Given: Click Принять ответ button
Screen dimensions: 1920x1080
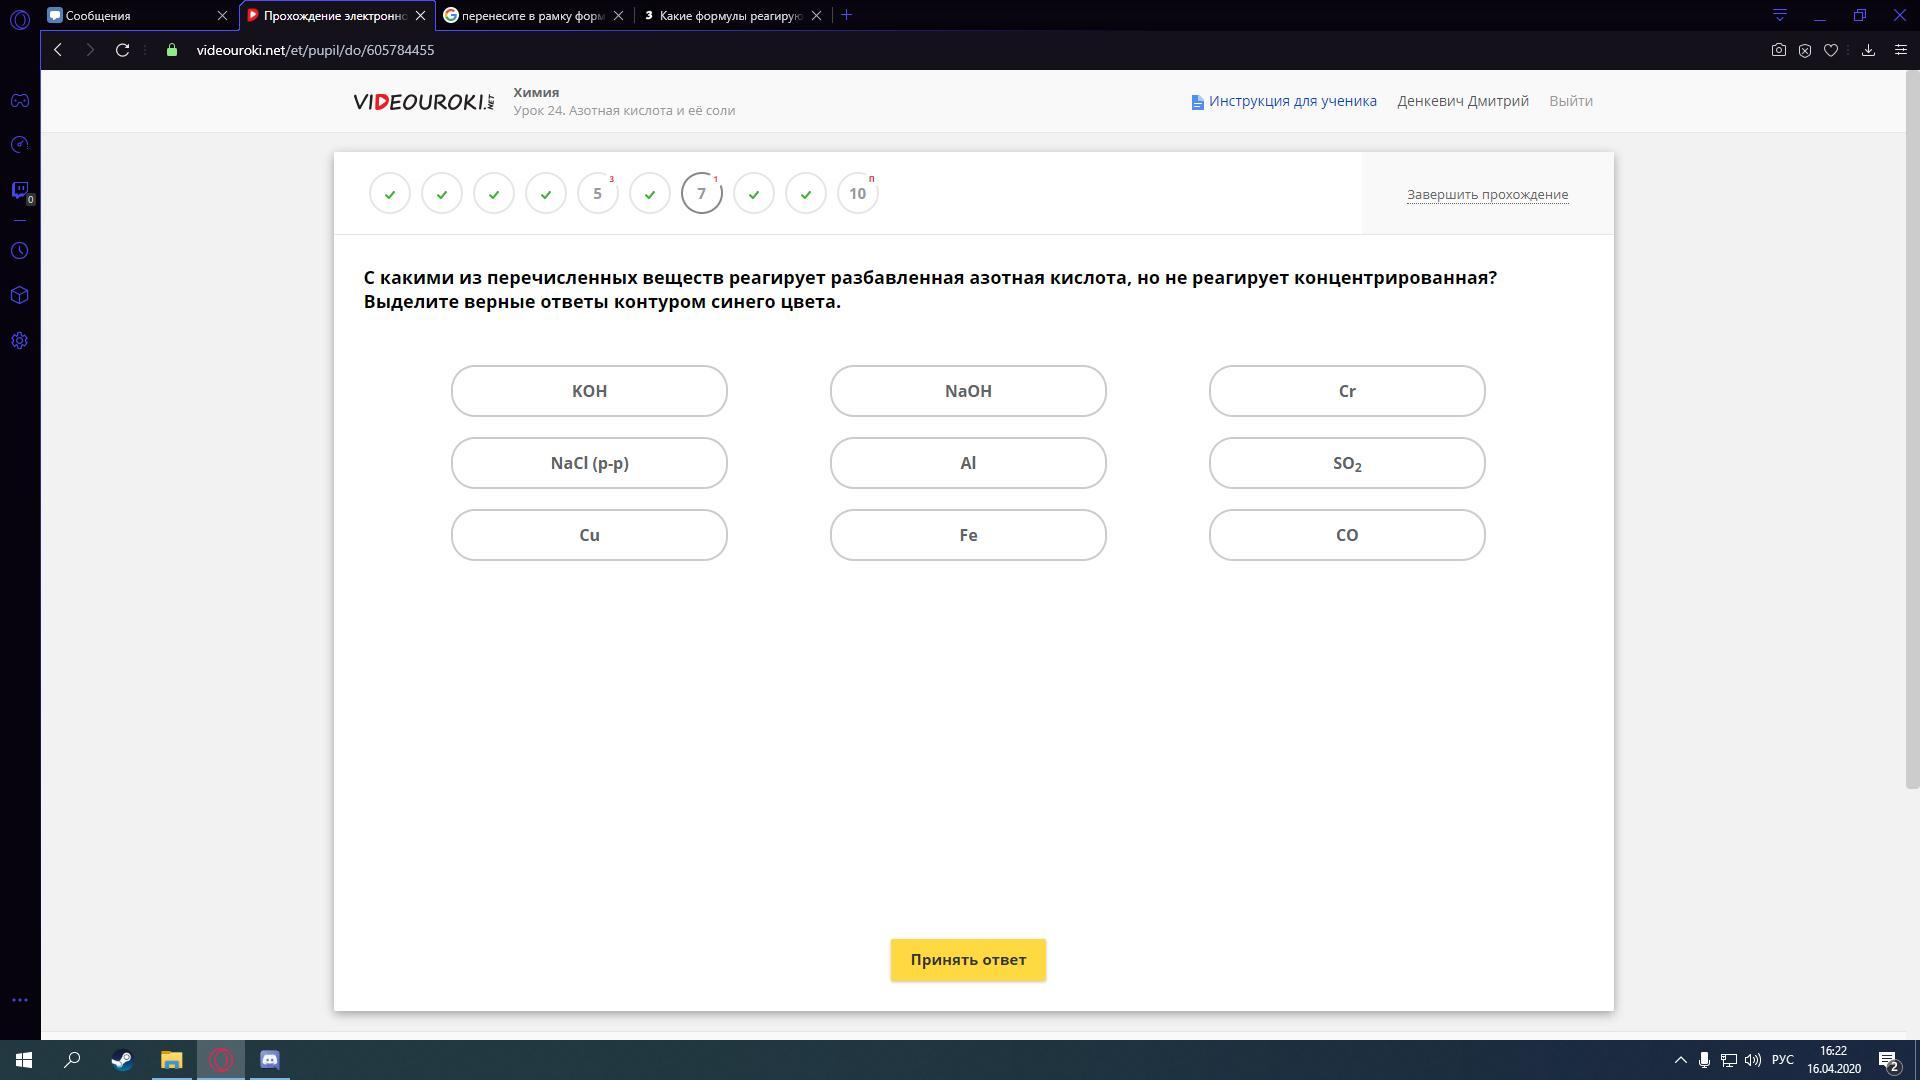Looking at the screenshot, I should click(x=968, y=960).
